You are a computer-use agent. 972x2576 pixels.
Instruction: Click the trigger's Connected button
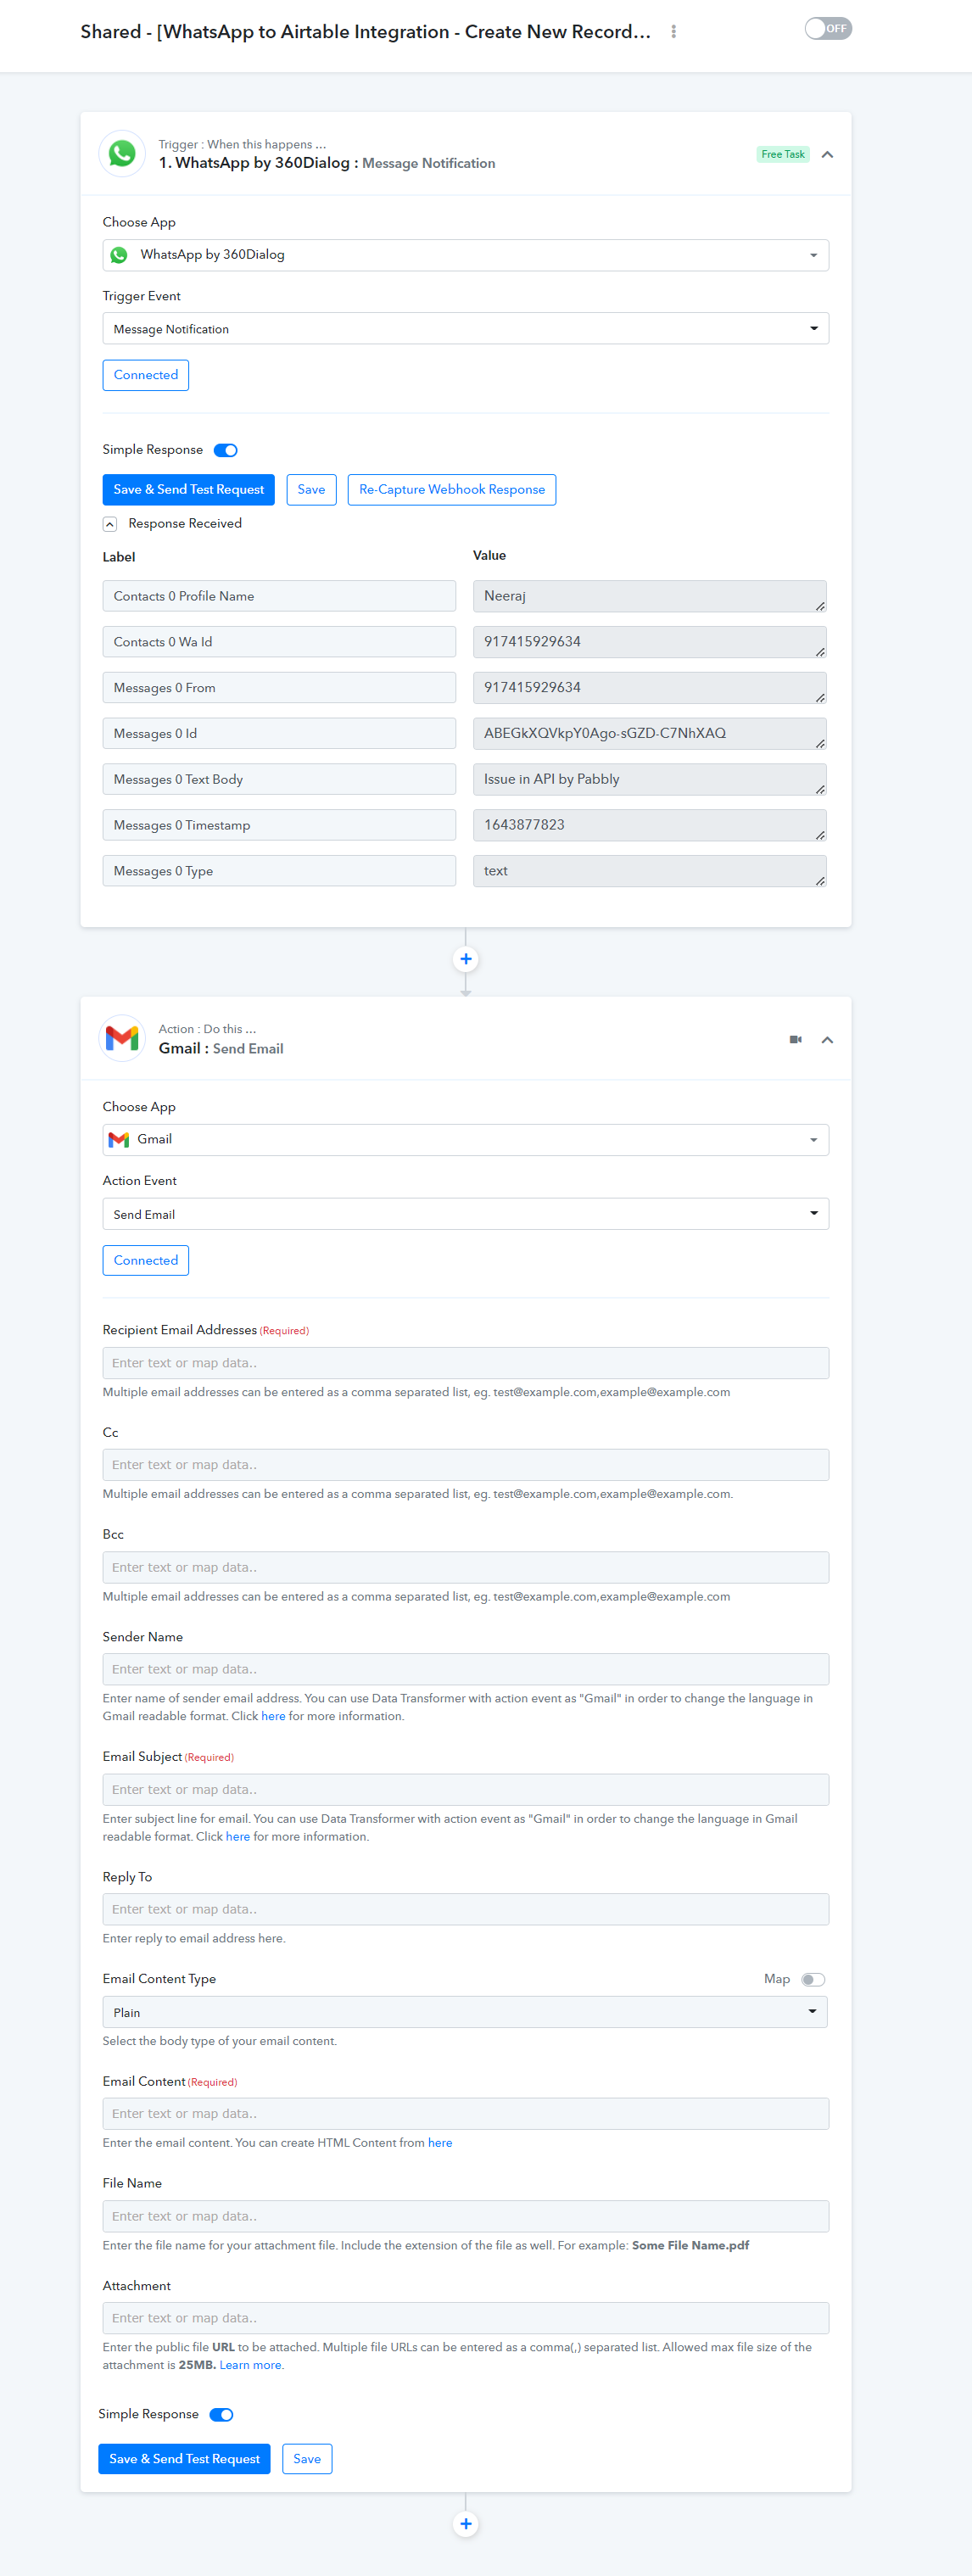[x=146, y=375]
